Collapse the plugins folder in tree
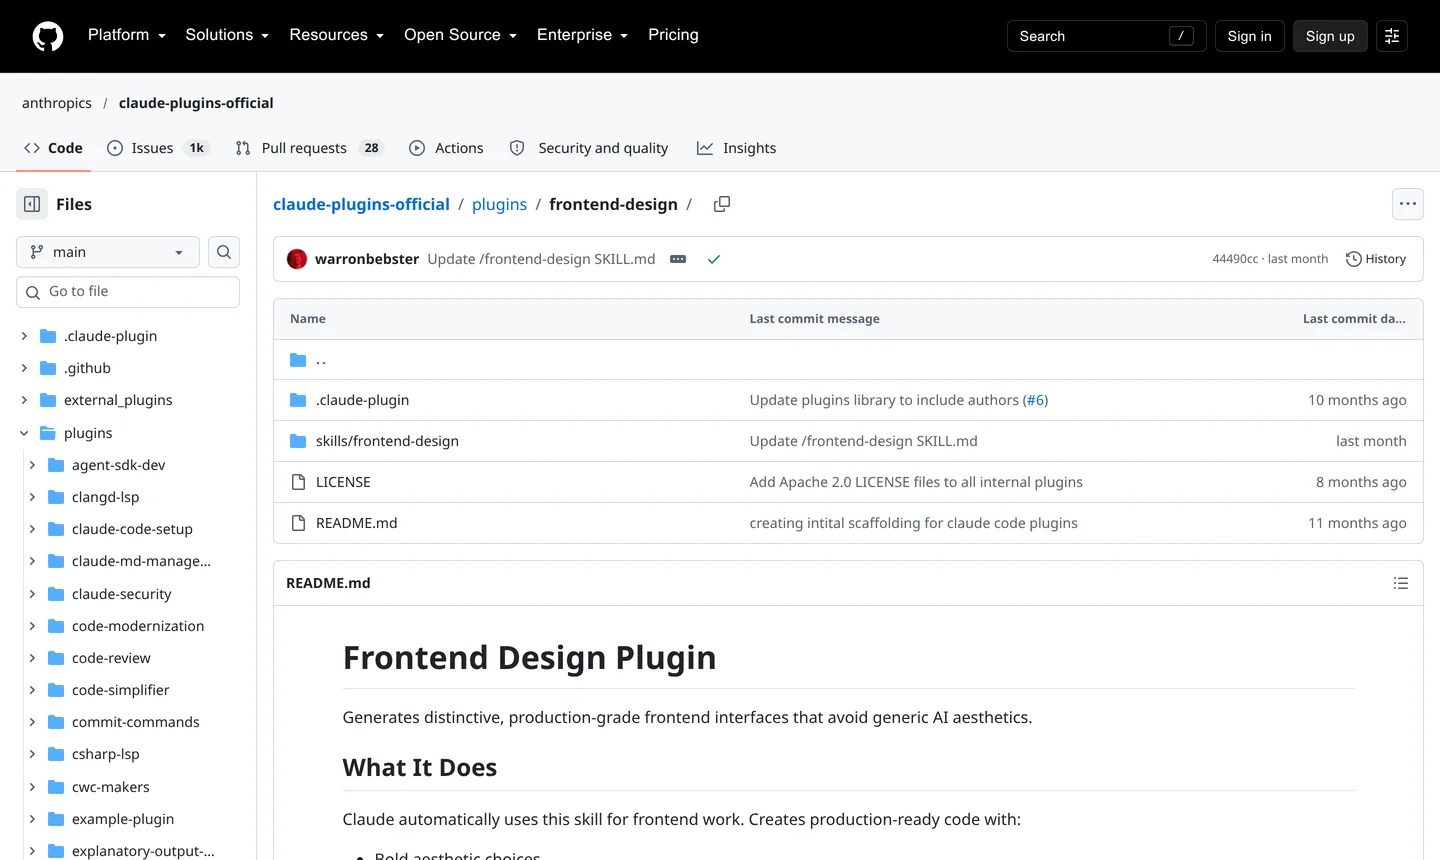This screenshot has width=1440, height=860. [24, 433]
